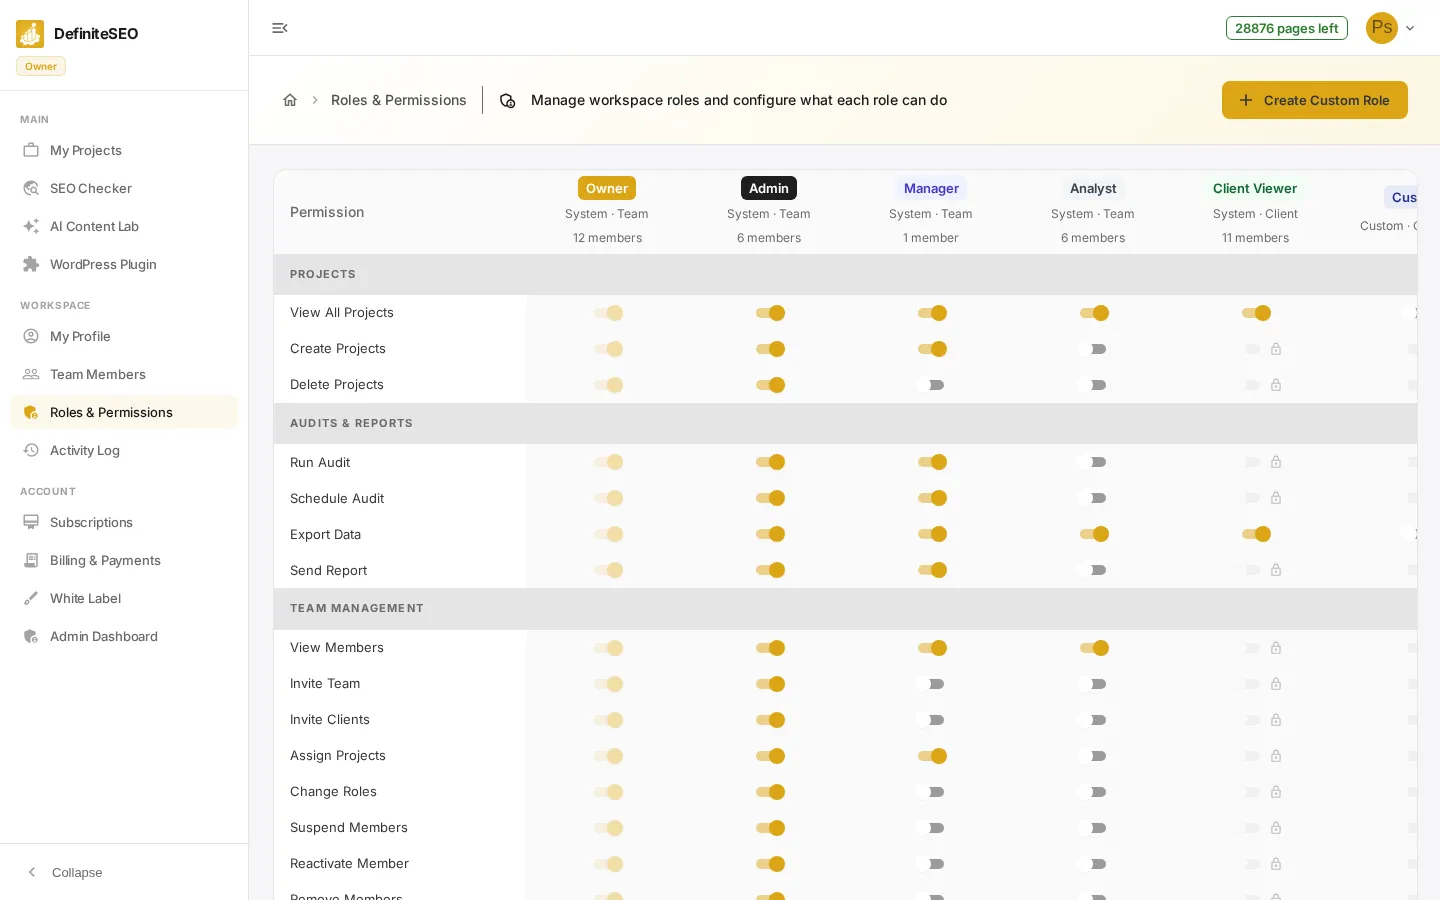1440x900 pixels.
Task: Enable Analyst's Run Audit permission
Action: point(1094,462)
